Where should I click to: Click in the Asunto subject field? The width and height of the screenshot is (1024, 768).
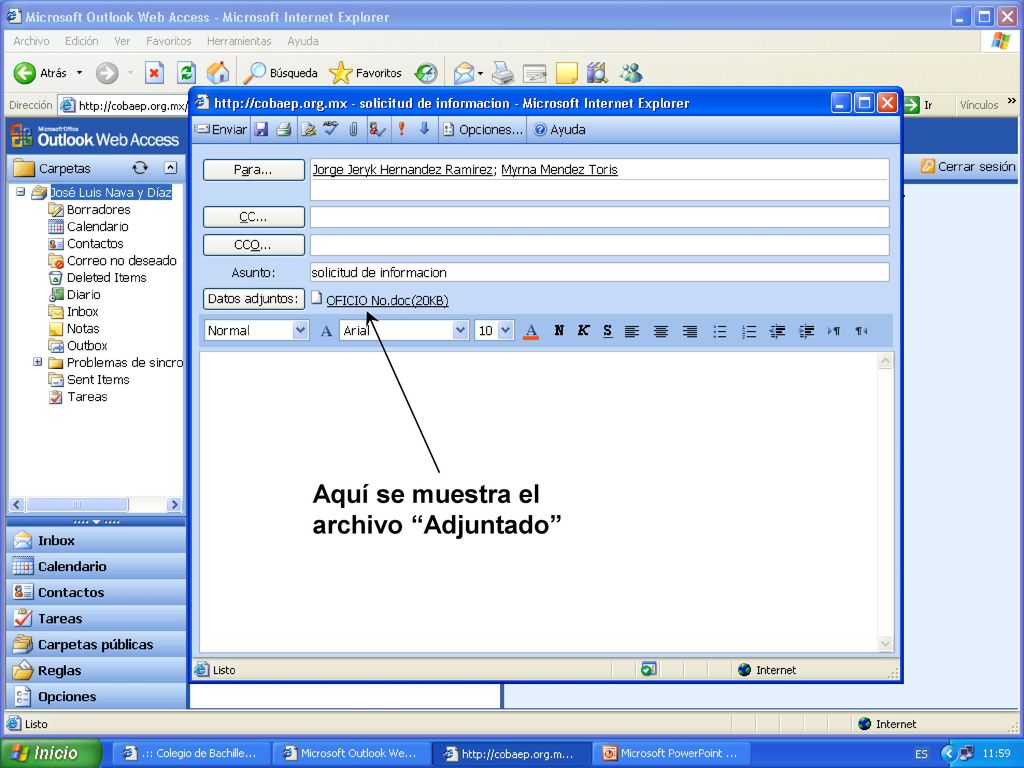599,272
